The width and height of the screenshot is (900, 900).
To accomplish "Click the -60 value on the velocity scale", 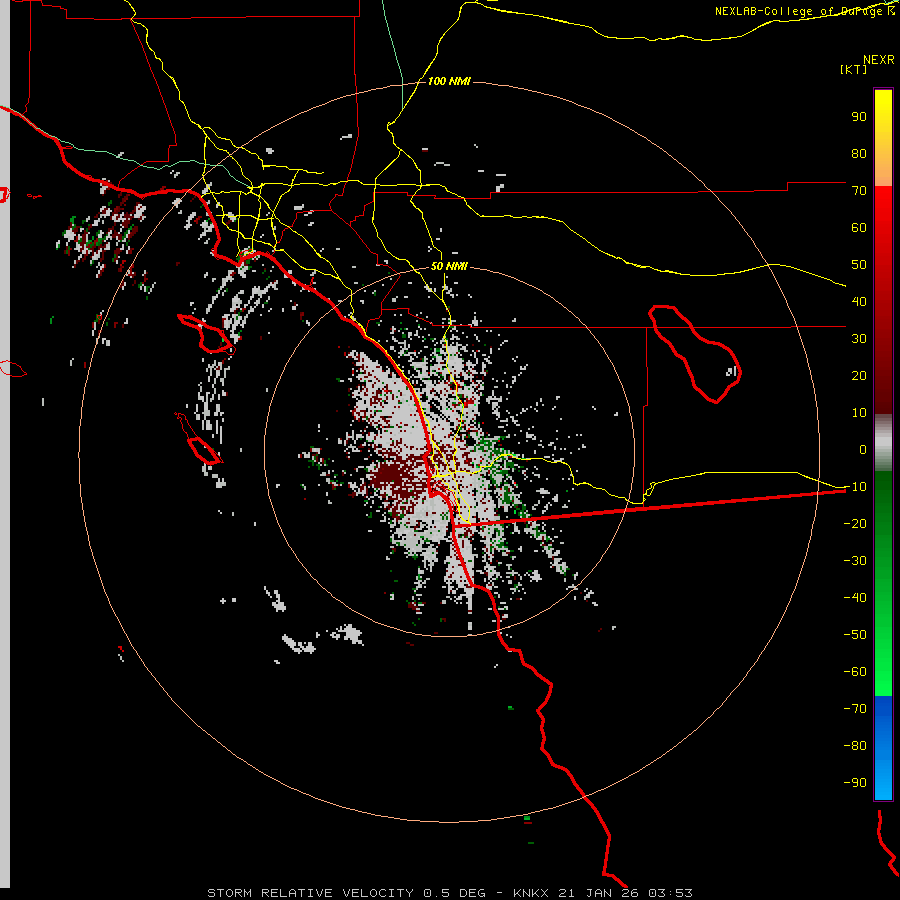I will pyautogui.click(x=855, y=672).
